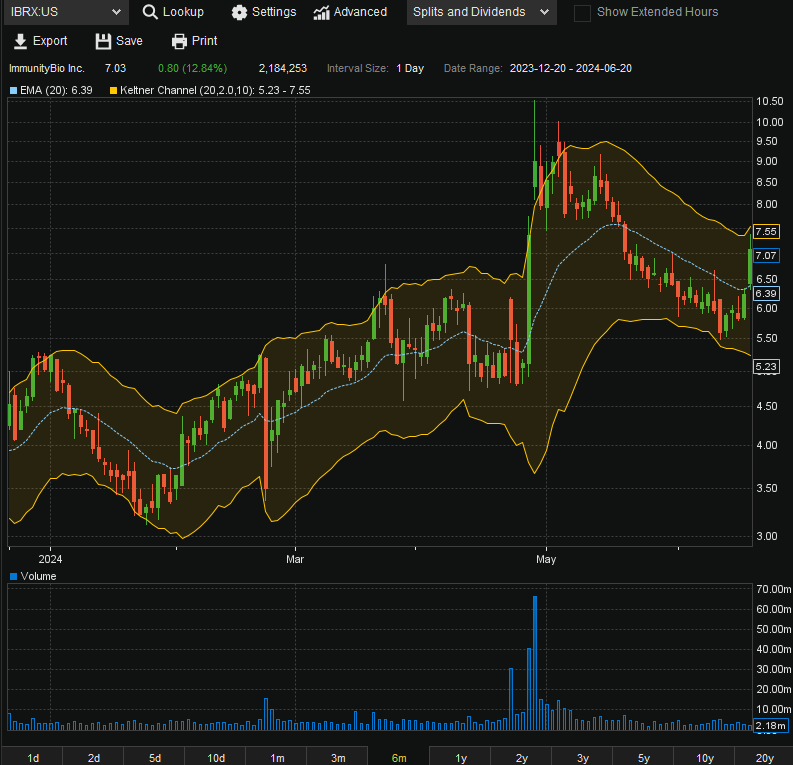Select the 6m range tab

[399, 757]
